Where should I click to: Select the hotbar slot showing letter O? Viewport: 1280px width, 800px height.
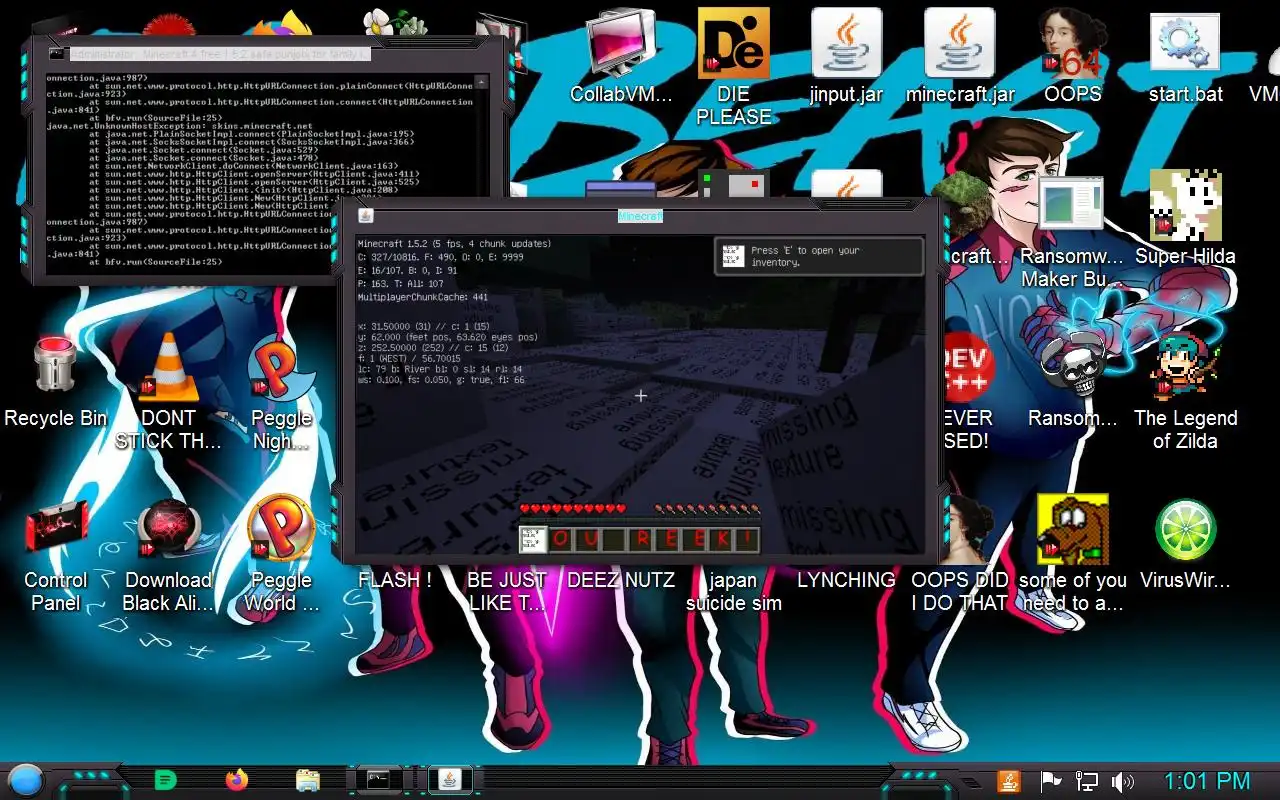(560, 540)
